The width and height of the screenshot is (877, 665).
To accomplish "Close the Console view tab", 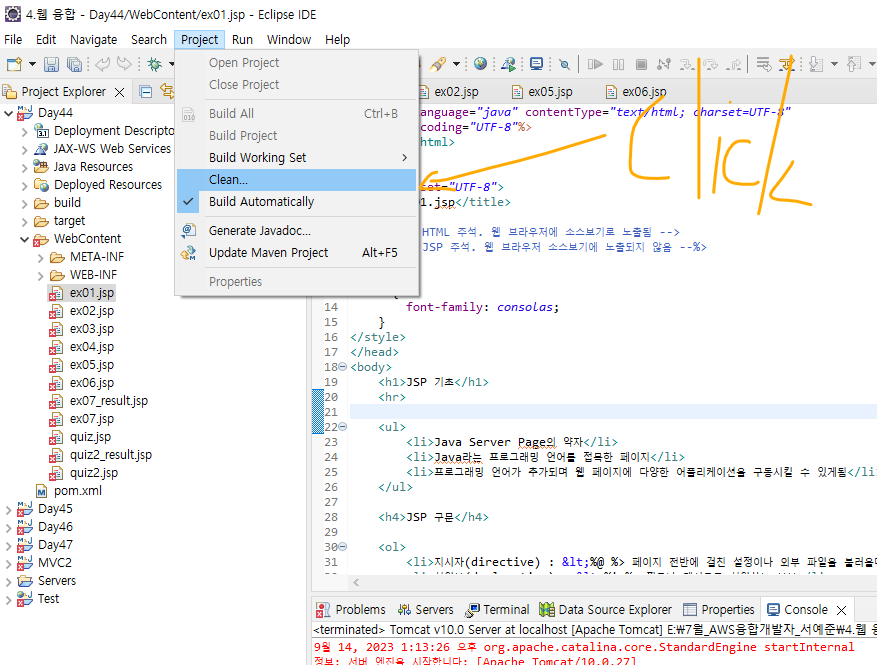I will point(841,610).
